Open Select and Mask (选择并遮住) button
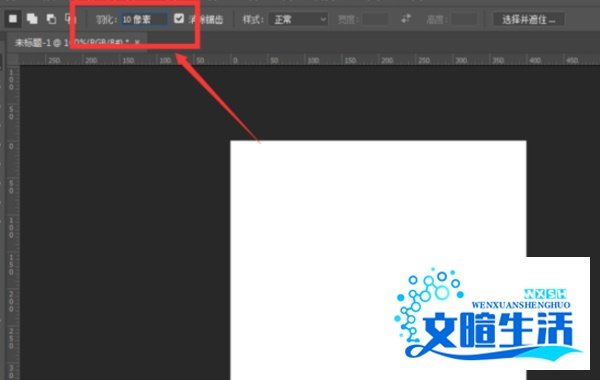600x380 pixels. [x=528, y=19]
